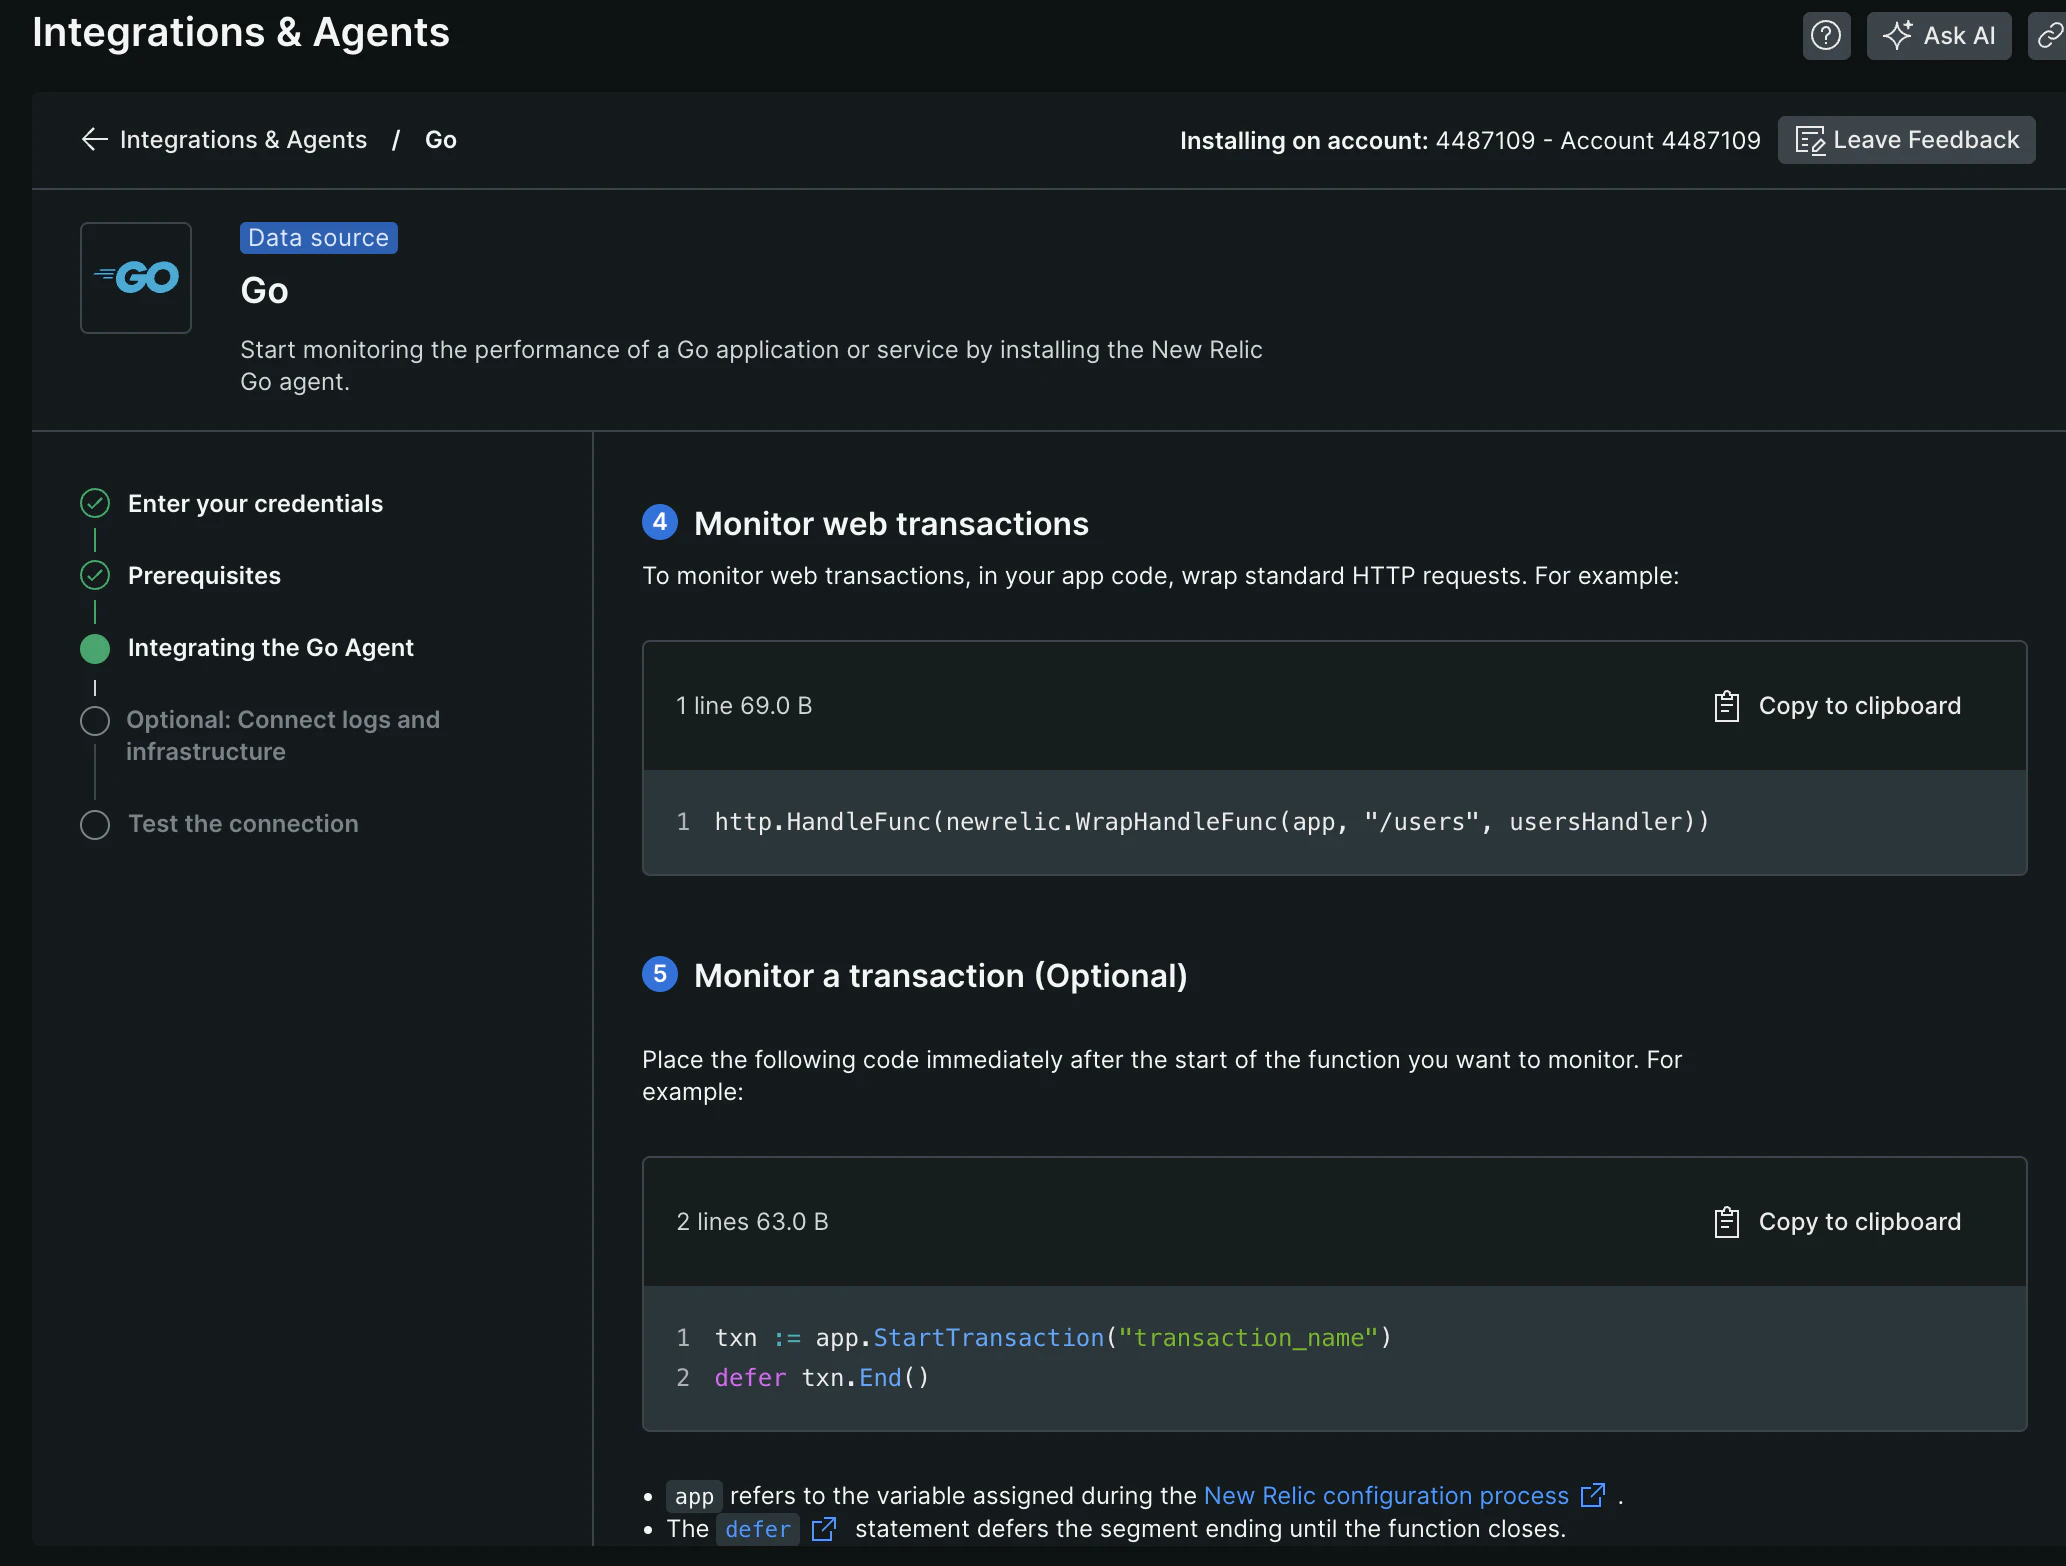This screenshot has height=1566, width=2066.
Task: Click the txn := app.StartTransaction code line
Action: [1053, 1338]
